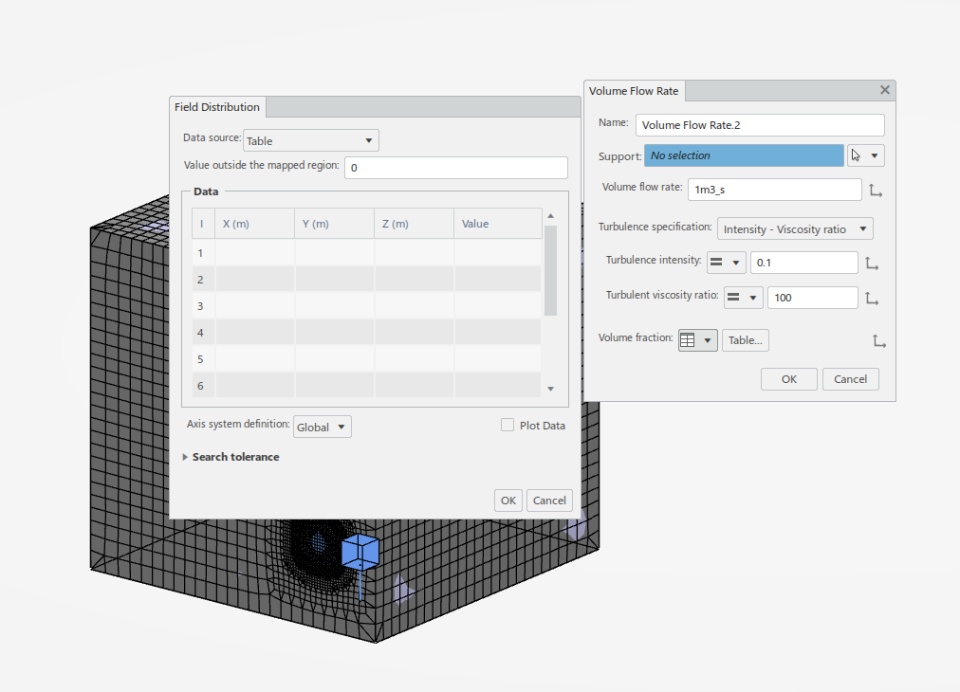Click axis icon beside Turbulent viscosity ratio field

[872, 298]
